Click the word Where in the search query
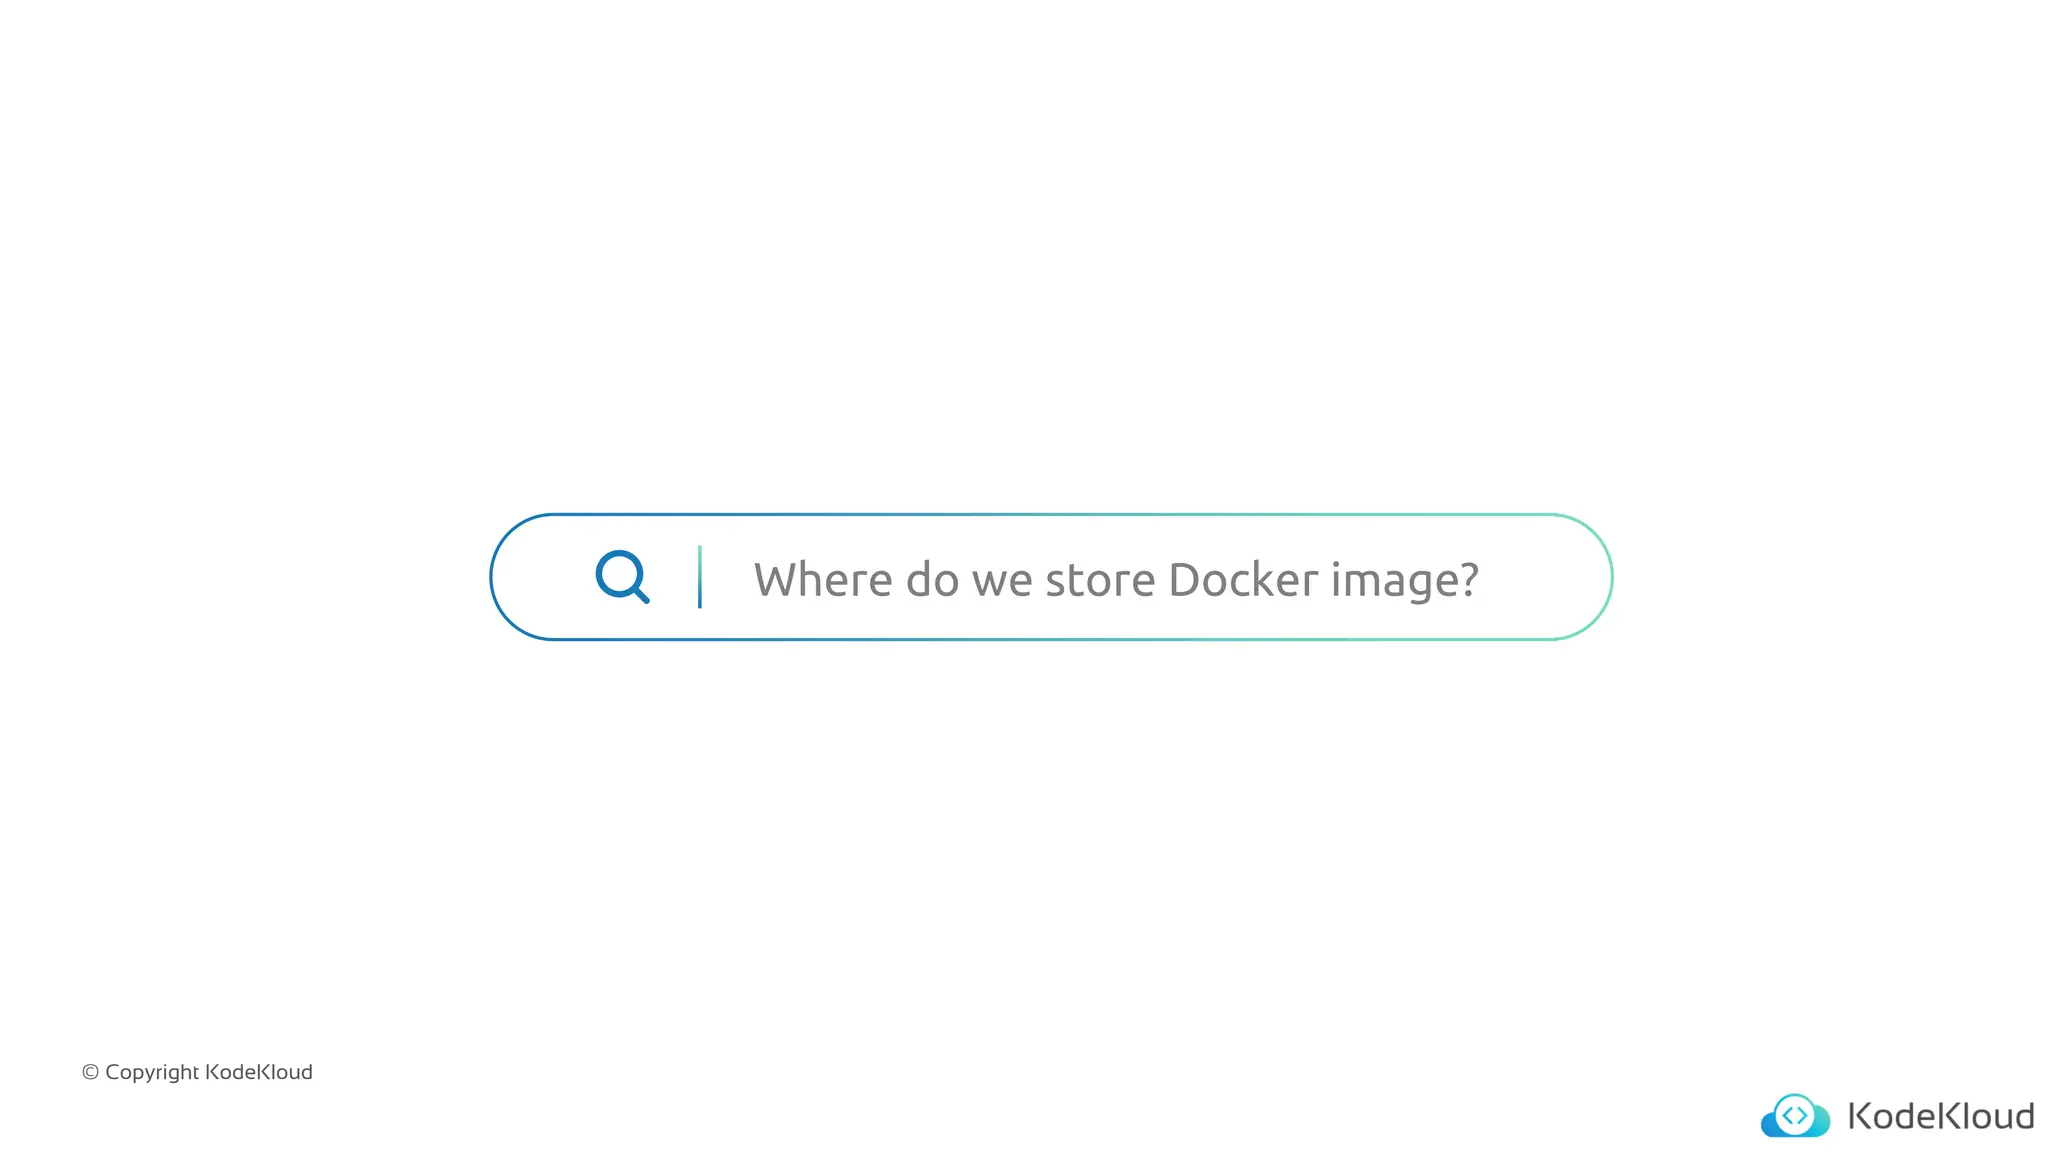Image resolution: width=2048 pixels, height=1152 pixels. (x=823, y=579)
